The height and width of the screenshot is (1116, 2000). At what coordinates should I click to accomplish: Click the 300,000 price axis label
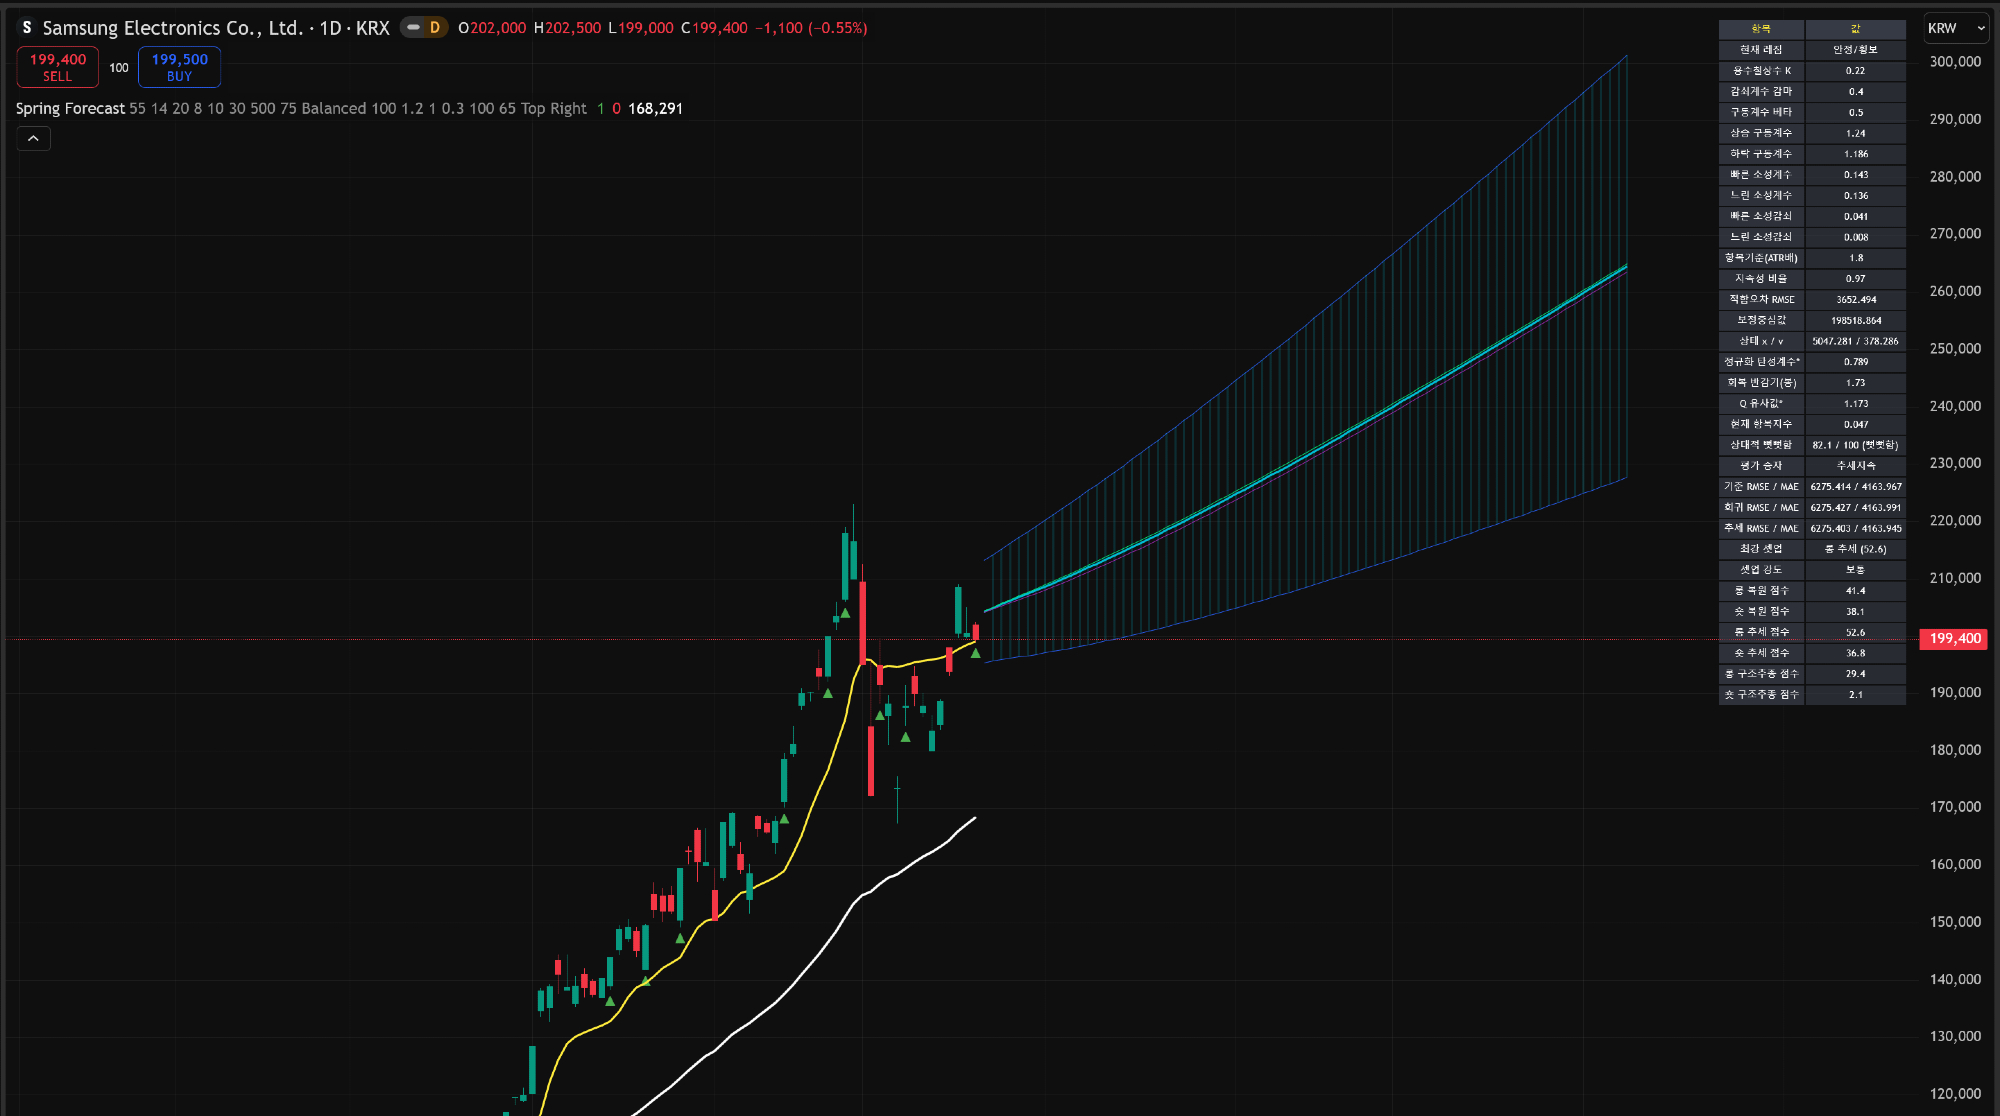[x=1954, y=62]
